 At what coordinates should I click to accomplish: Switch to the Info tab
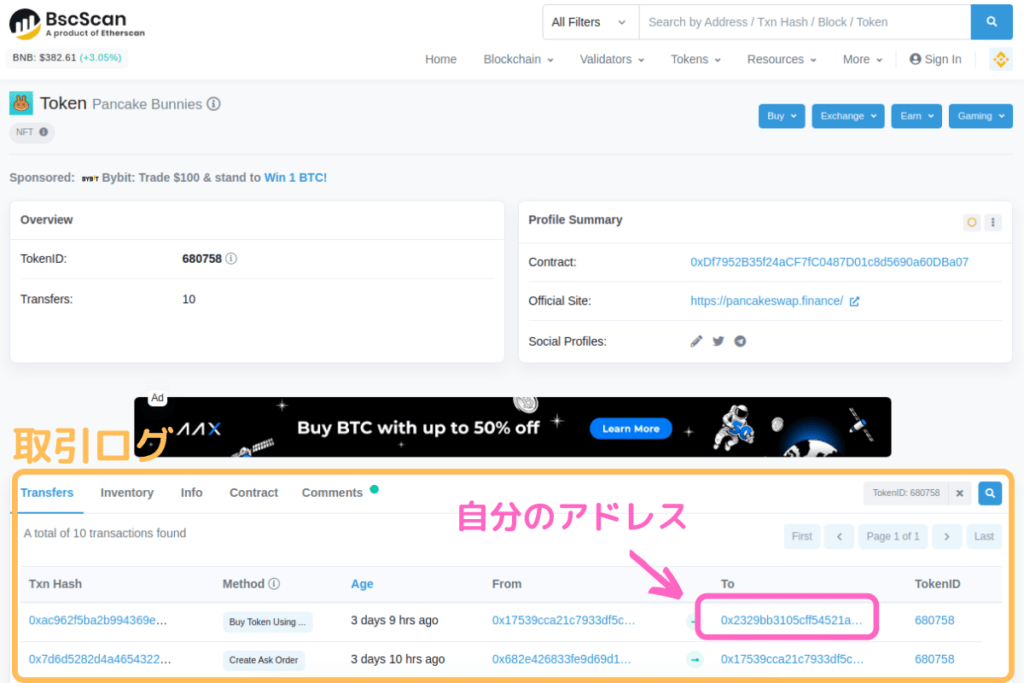191,493
